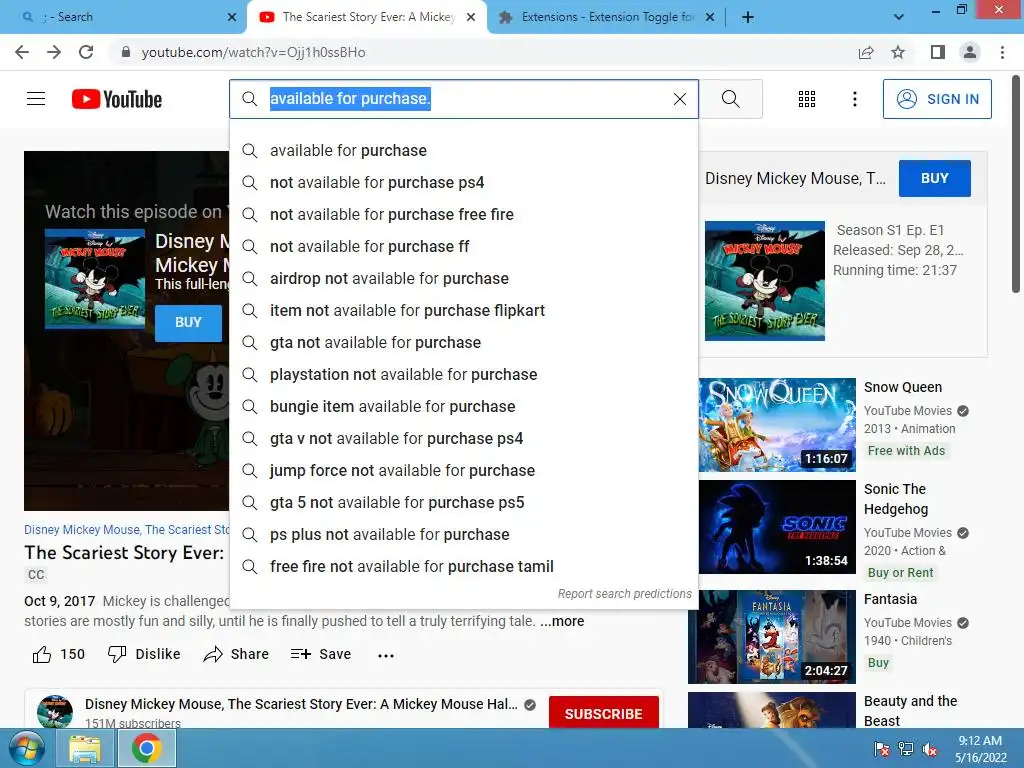Viewport: 1024px width, 768px height.
Task: Open the Snow Queen movie thumbnail
Action: coord(776,424)
